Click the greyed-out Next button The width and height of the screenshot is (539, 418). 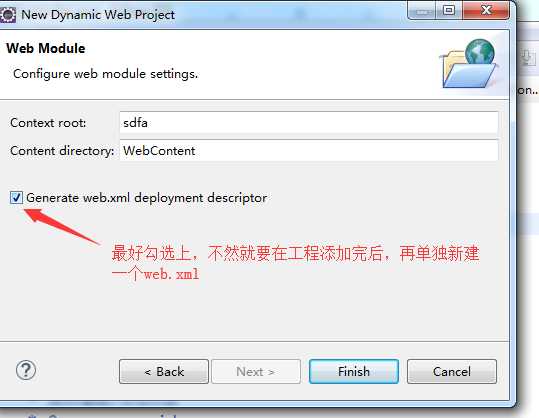[x=256, y=372]
